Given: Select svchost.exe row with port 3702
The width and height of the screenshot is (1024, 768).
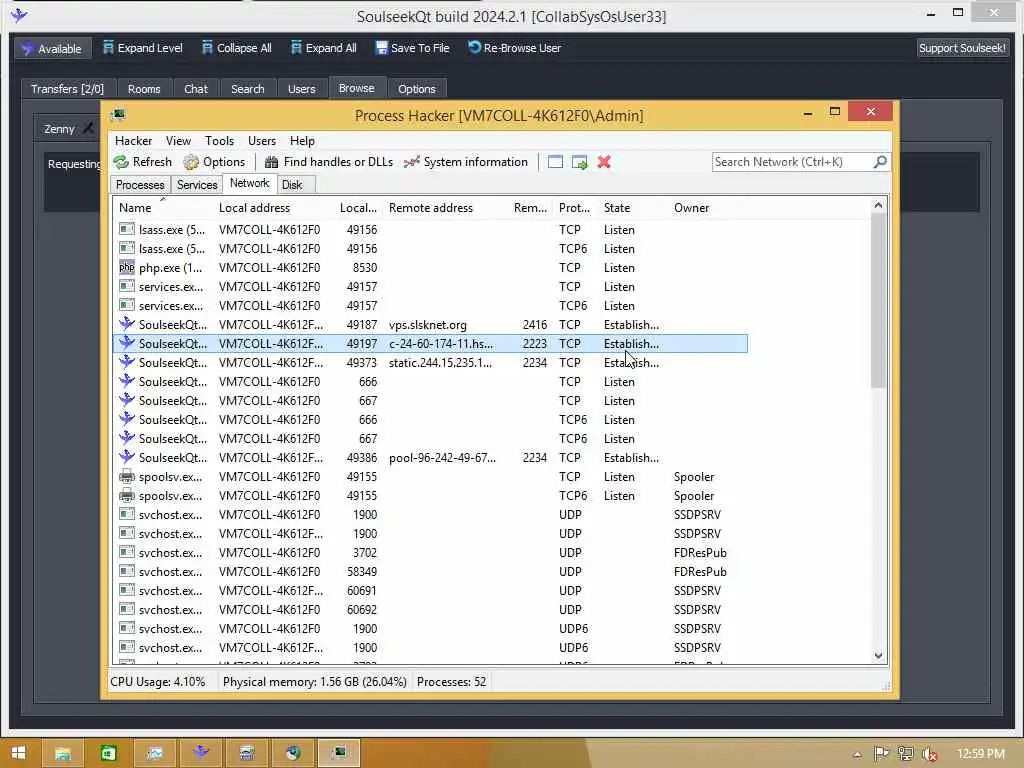Looking at the screenshot, I should coord(430,552).
